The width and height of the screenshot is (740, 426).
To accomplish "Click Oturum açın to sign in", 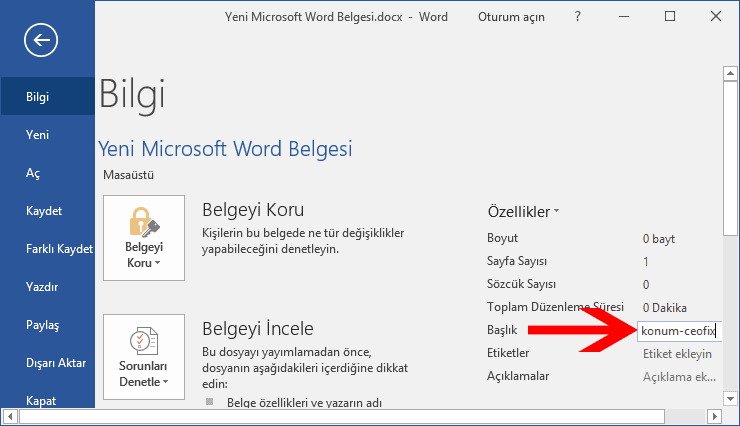I will pos(511,17).
